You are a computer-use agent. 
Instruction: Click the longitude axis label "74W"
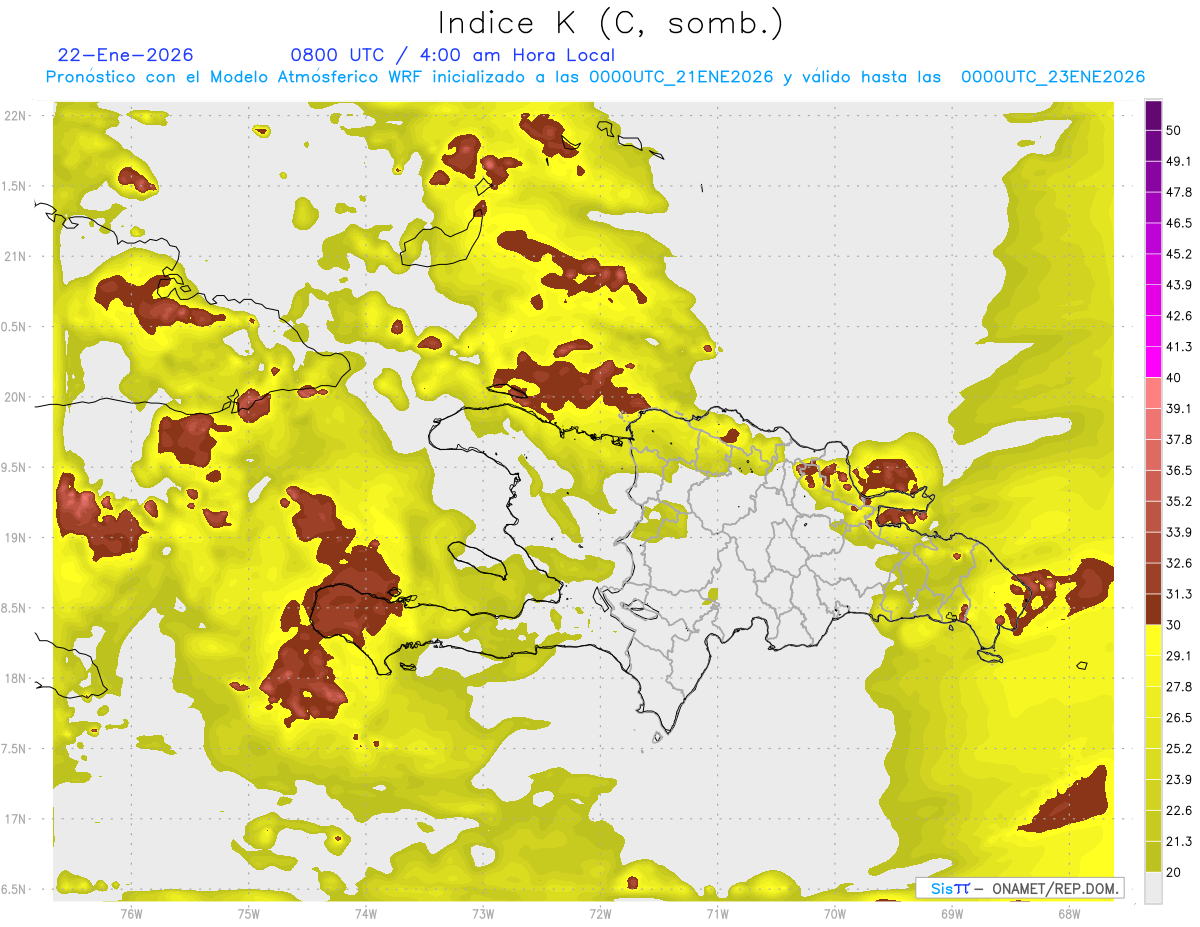(366, 913)
